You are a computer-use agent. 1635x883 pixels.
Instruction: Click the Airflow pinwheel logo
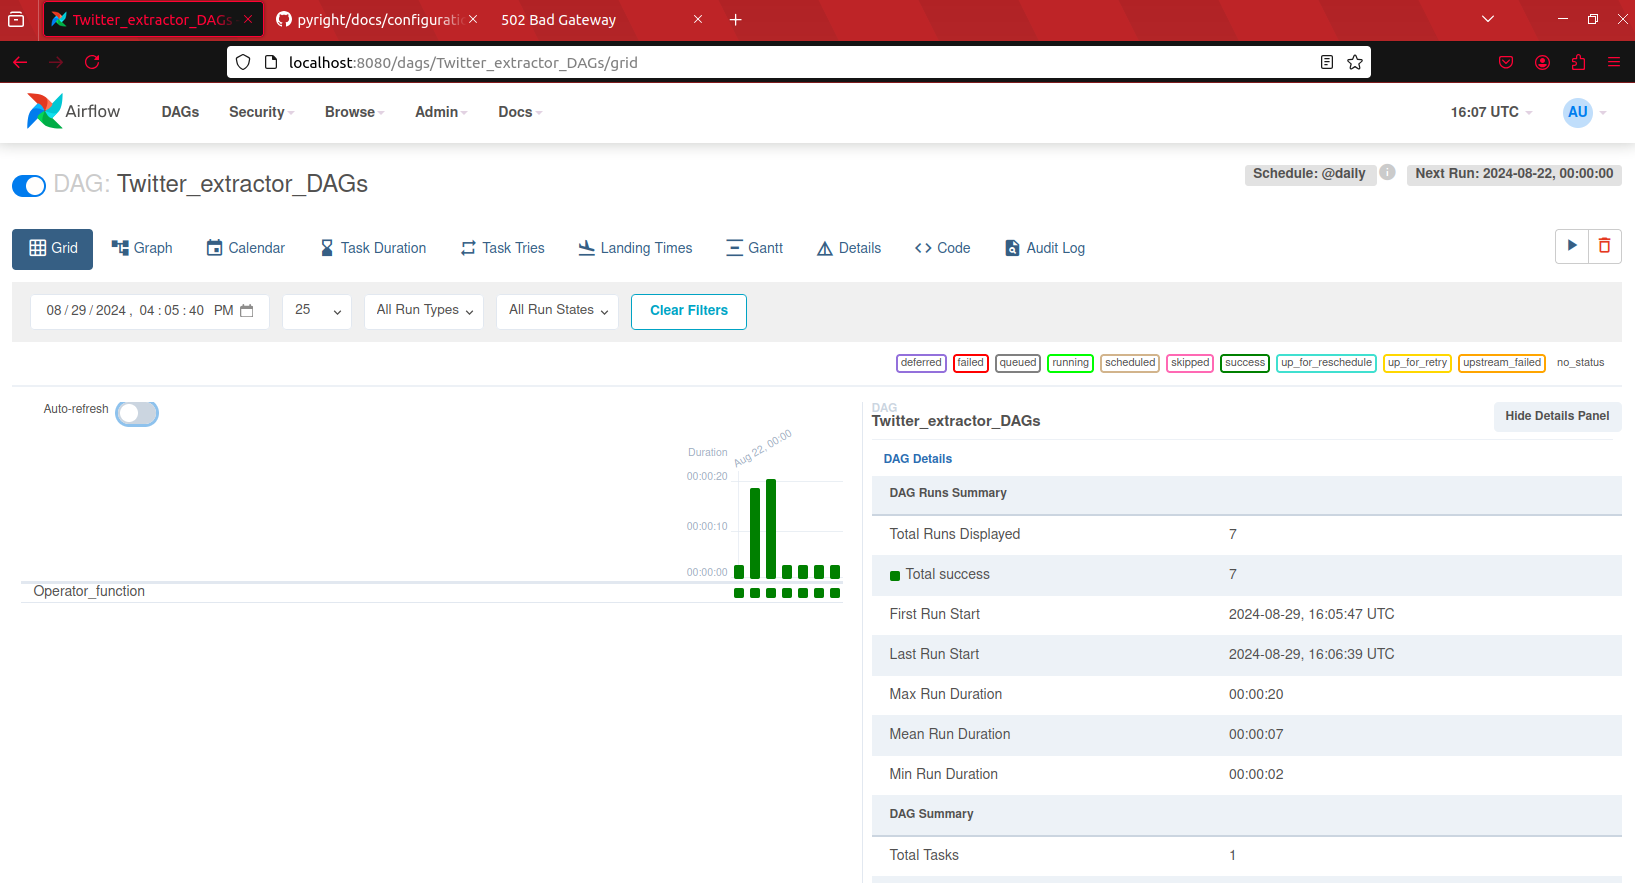(x=44, y=111)
